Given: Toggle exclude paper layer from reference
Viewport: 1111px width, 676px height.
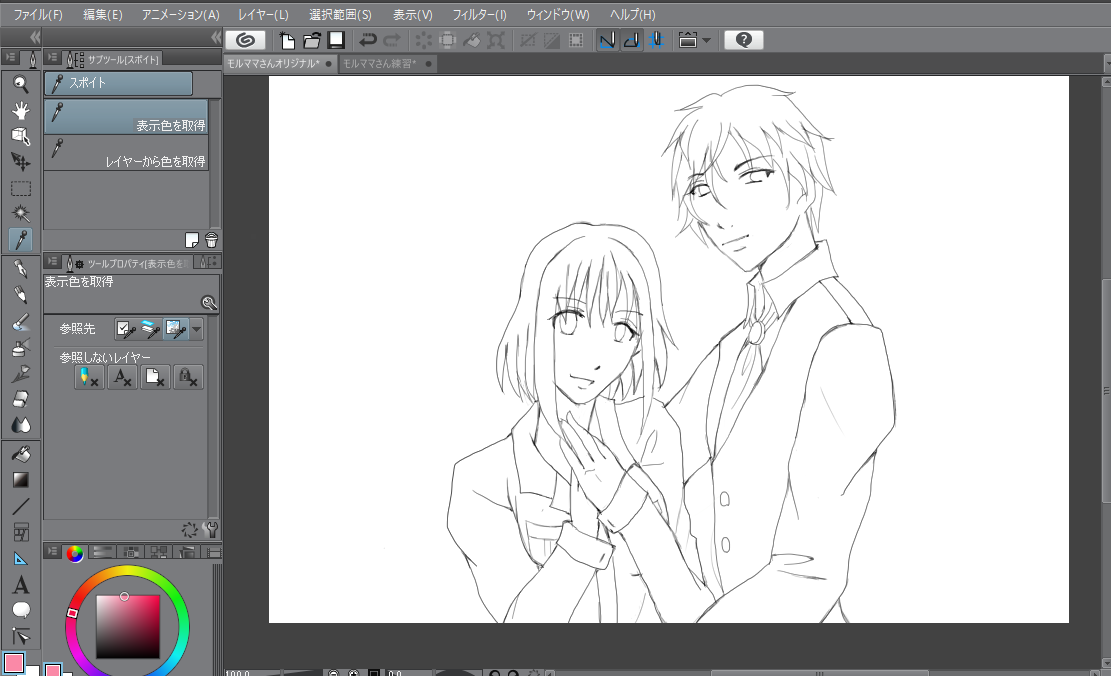Looking at the screenshot, I should [155, 378].
